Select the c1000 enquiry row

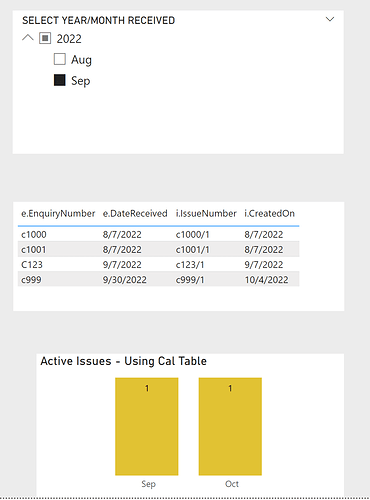point(159,234)
